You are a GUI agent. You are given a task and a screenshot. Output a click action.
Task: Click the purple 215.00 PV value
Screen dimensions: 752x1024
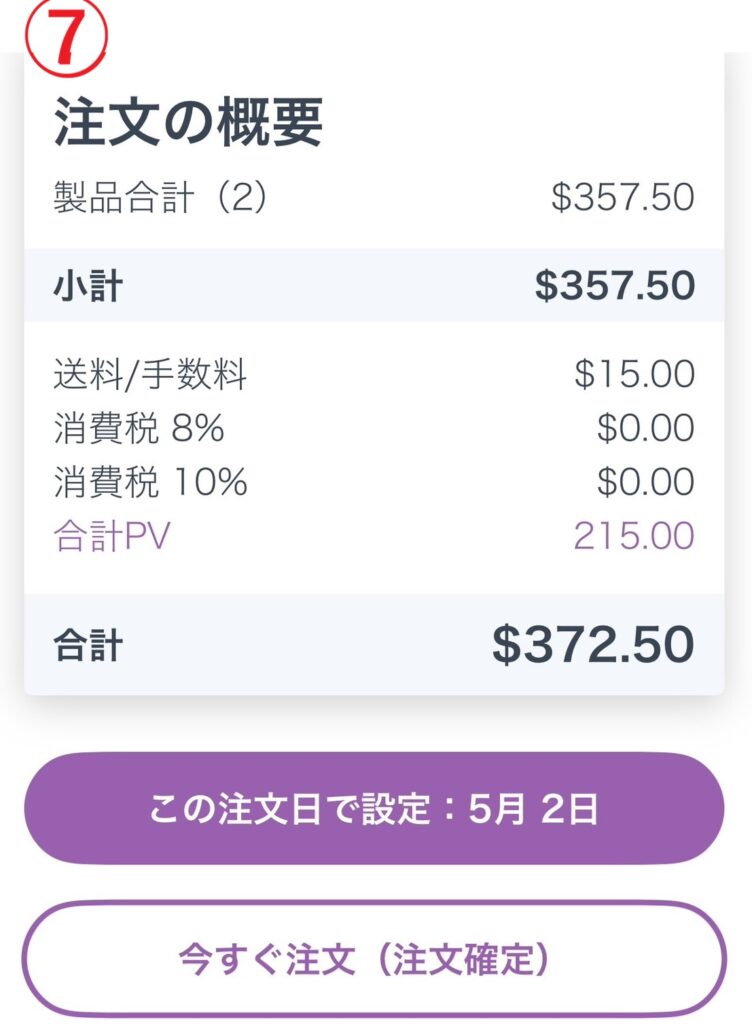(634, 536)
